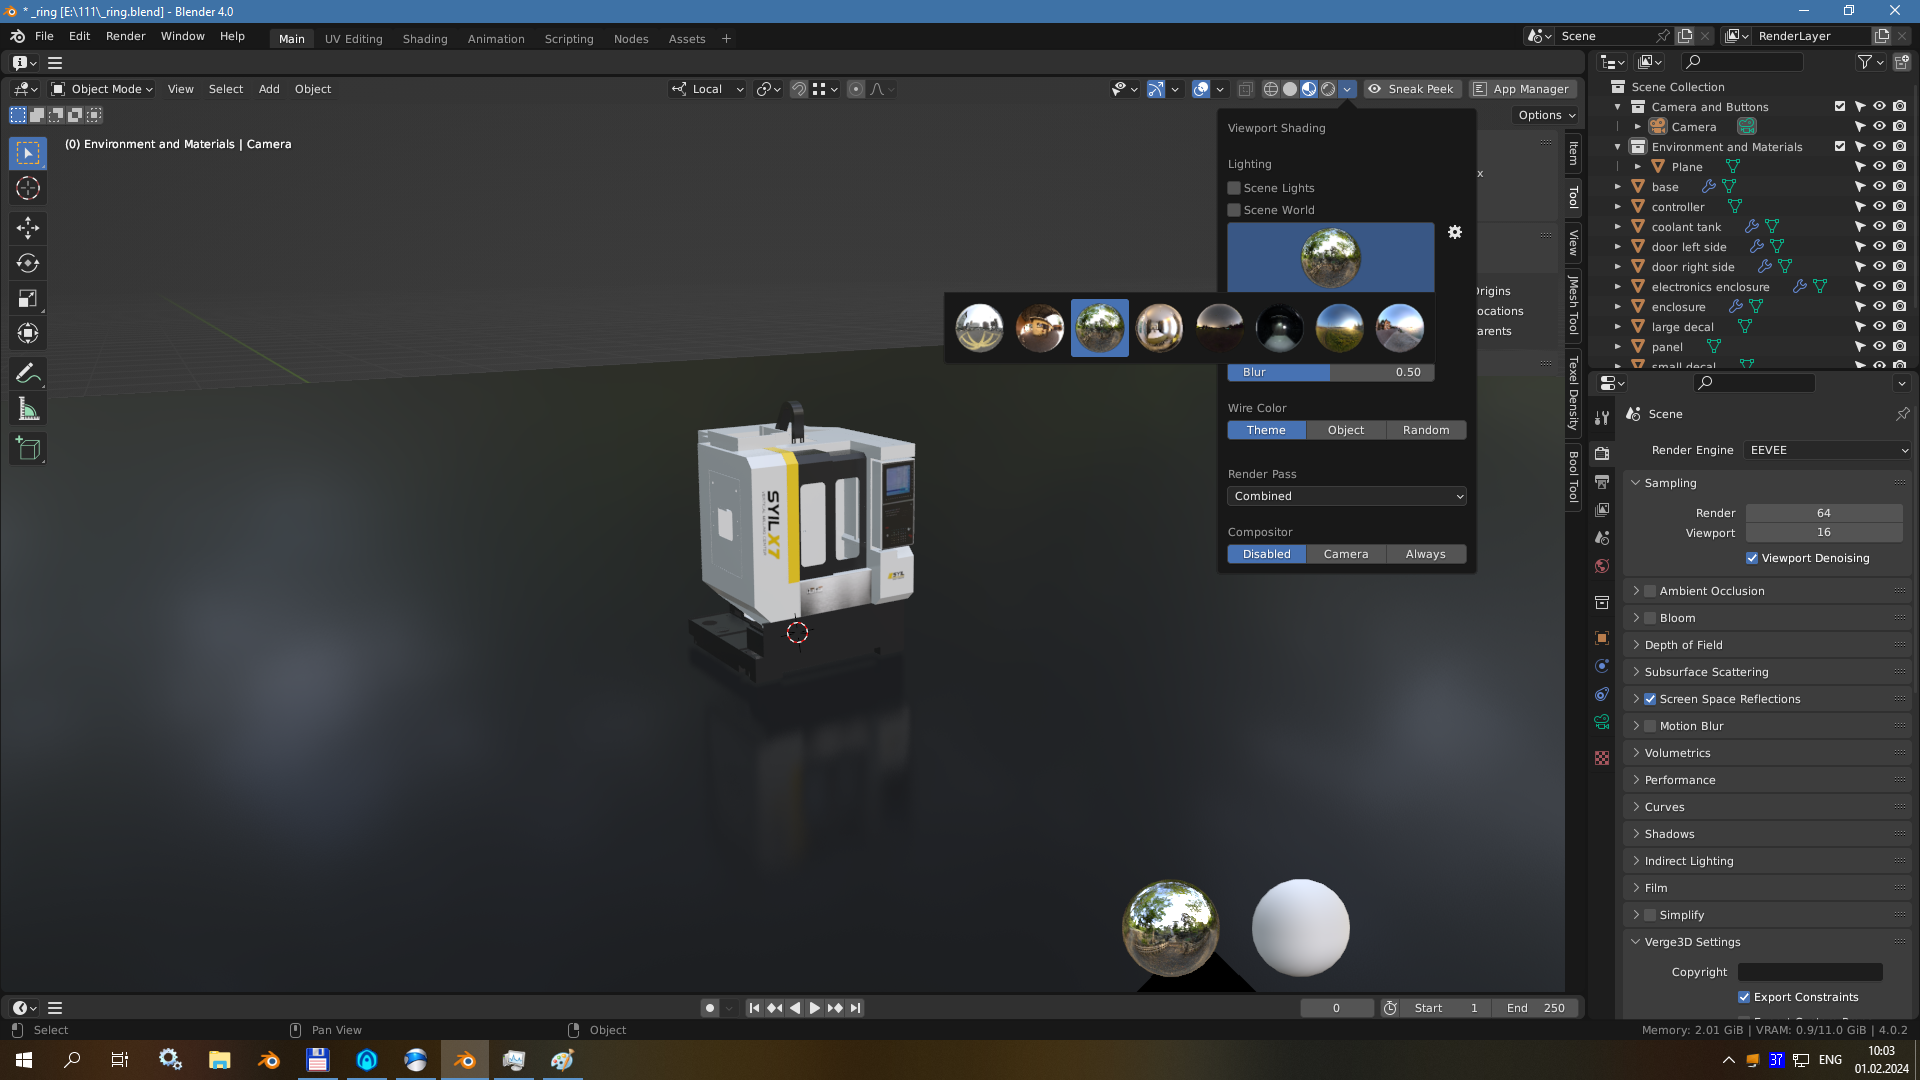Uncheck Export Constraints checkbox
The width and height of the screenshot is (1920, 1080).
1744,997
